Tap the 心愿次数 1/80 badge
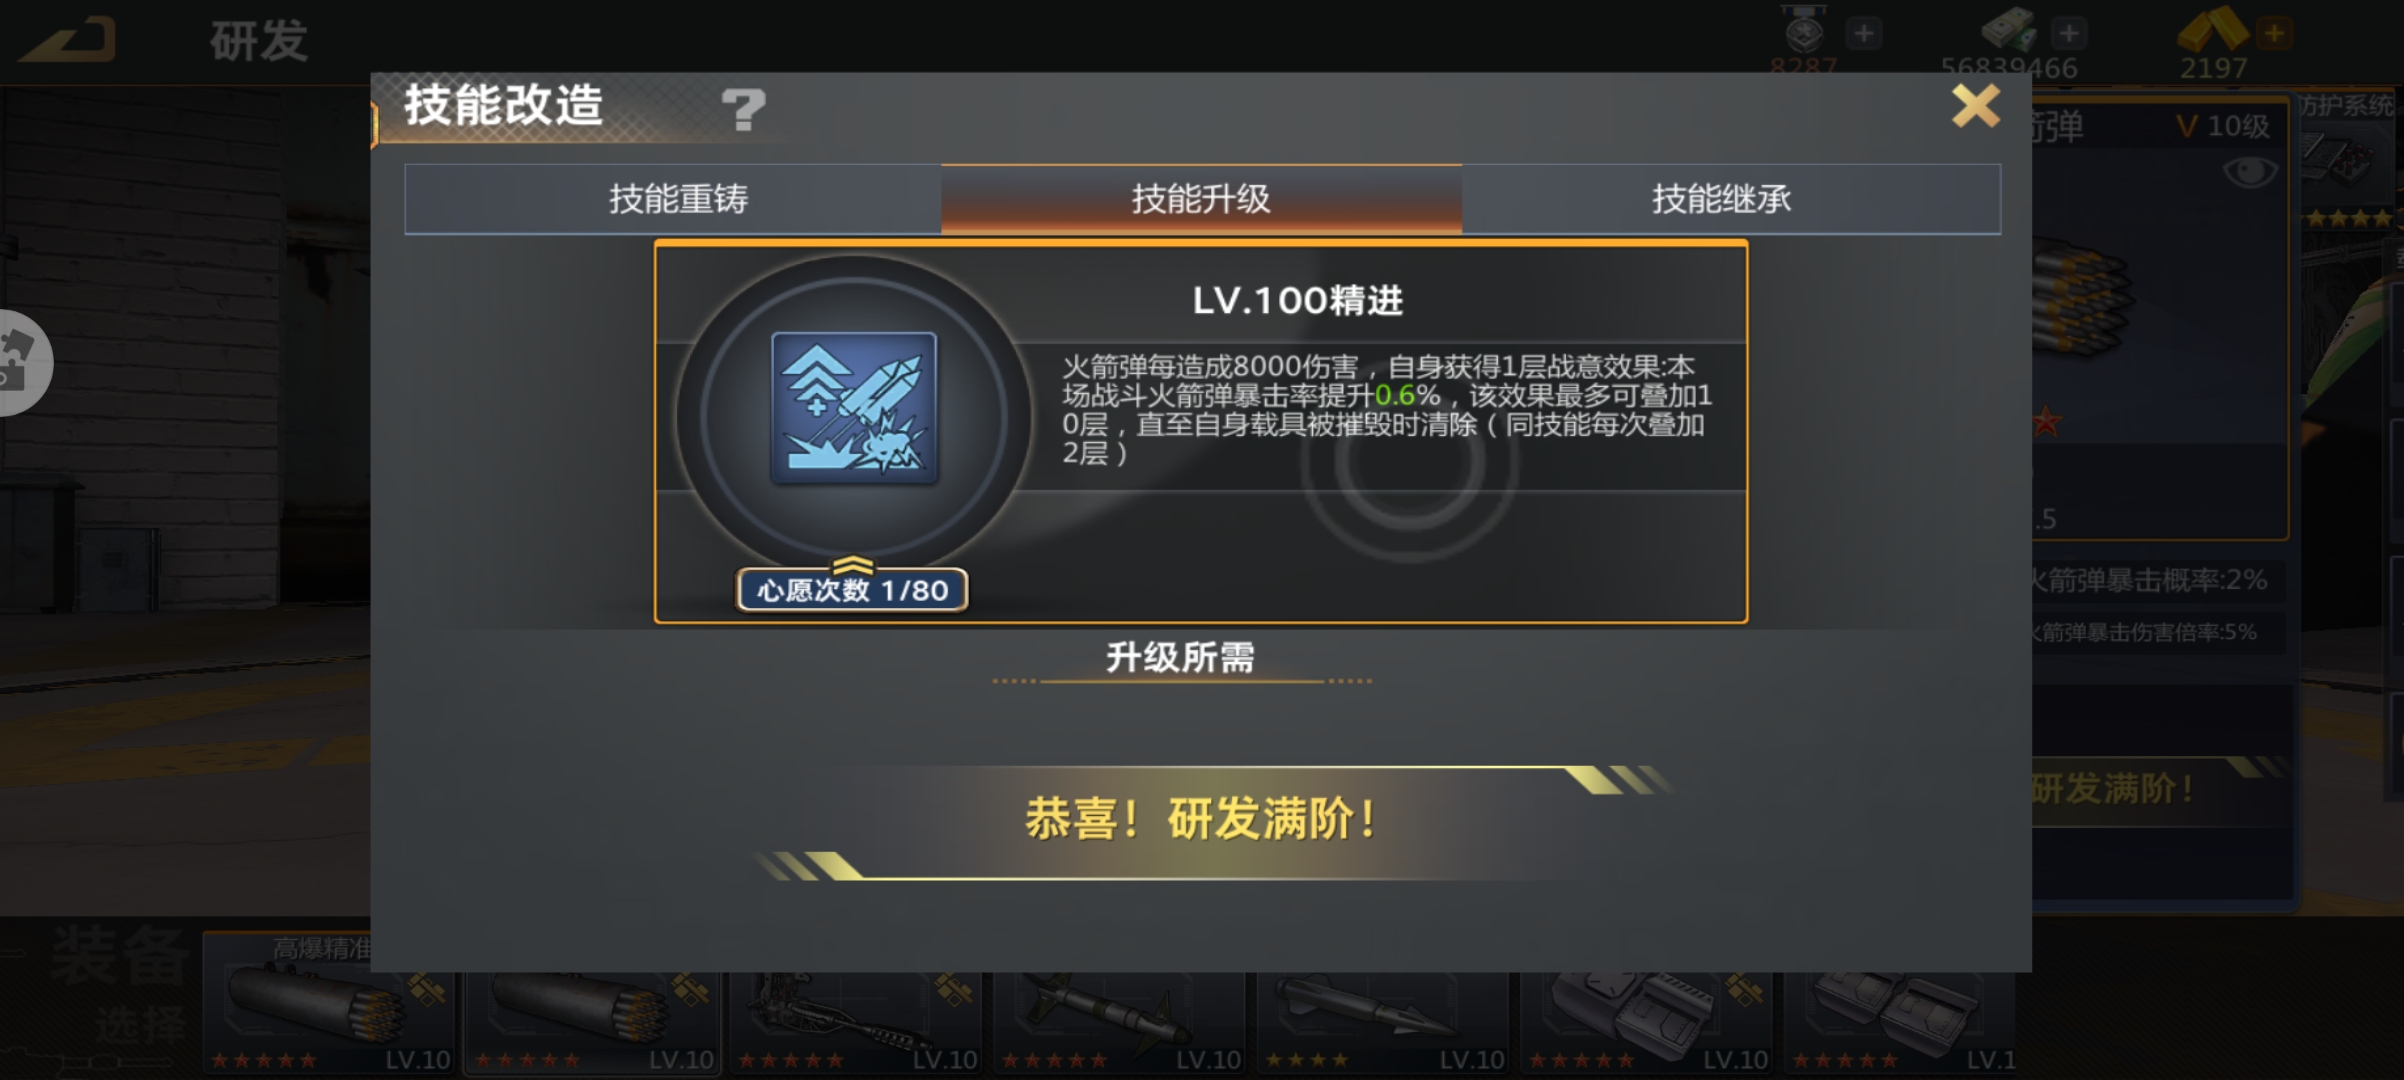 pyautogui.click(x=852, y=589)
